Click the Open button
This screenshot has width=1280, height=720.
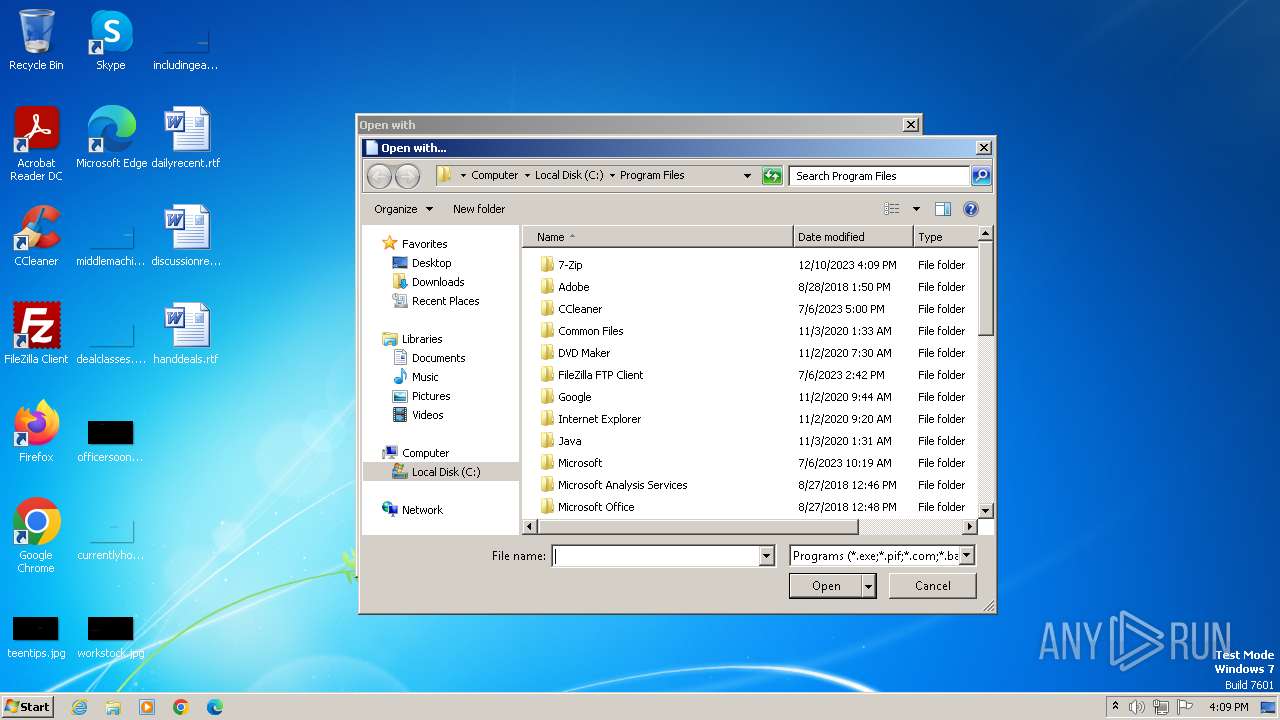[826, 586]
